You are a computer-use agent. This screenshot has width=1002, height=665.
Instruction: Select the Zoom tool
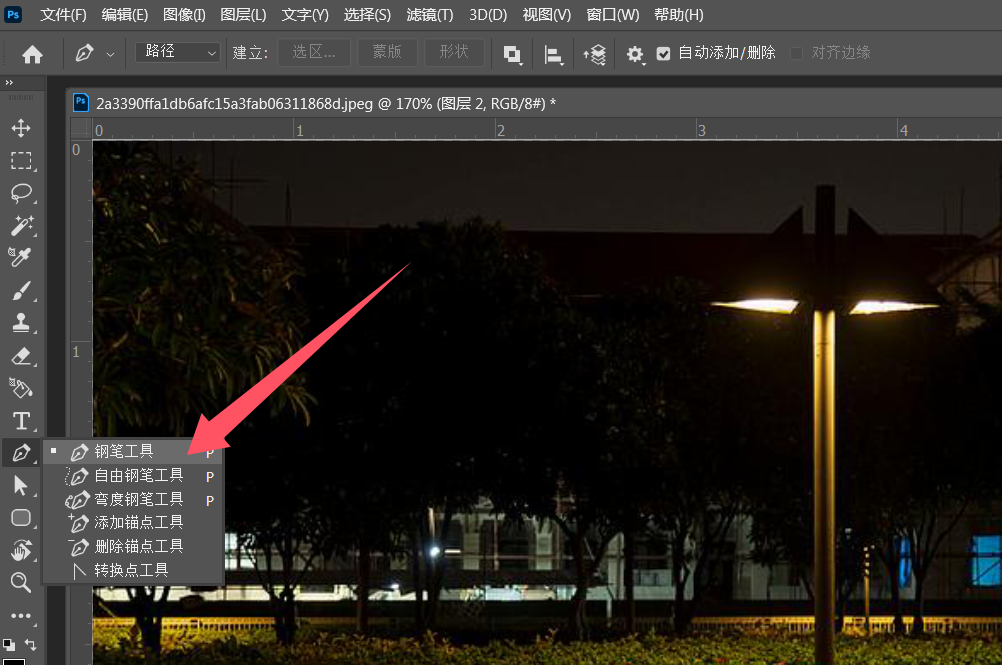click(21, 582)
